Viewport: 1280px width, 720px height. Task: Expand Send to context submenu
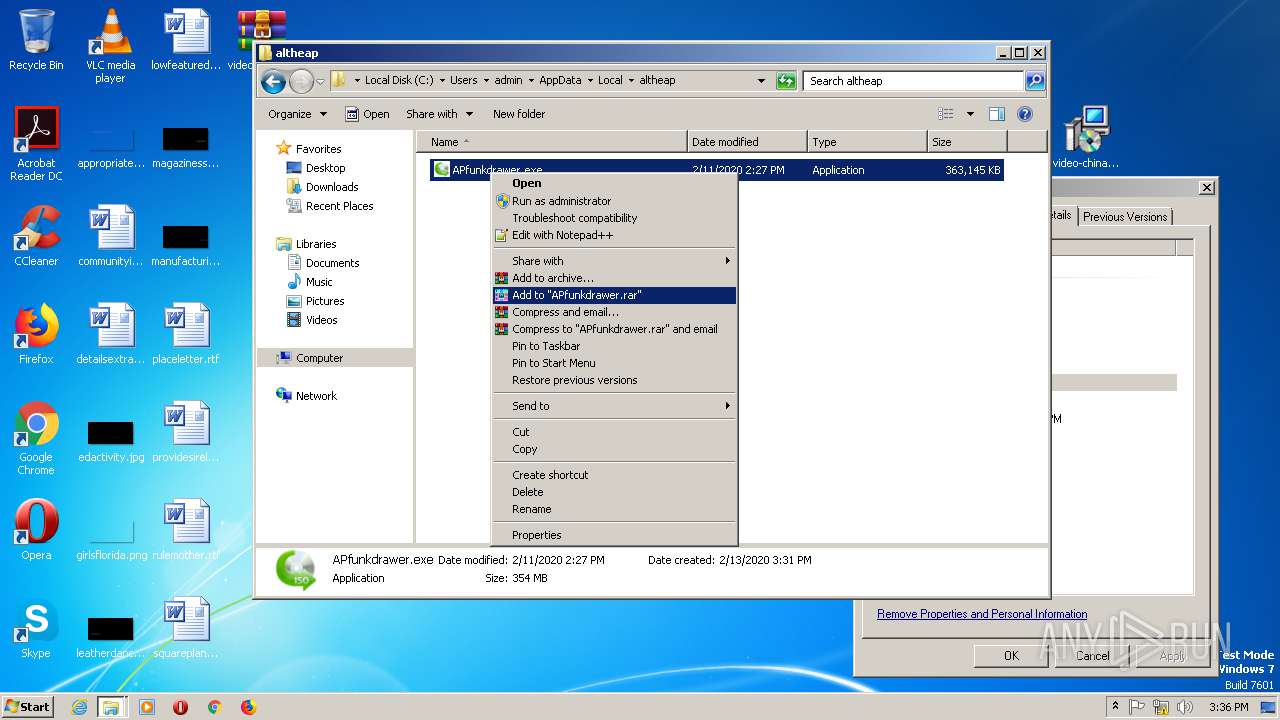pyautogui.click(x=614, y=406)
